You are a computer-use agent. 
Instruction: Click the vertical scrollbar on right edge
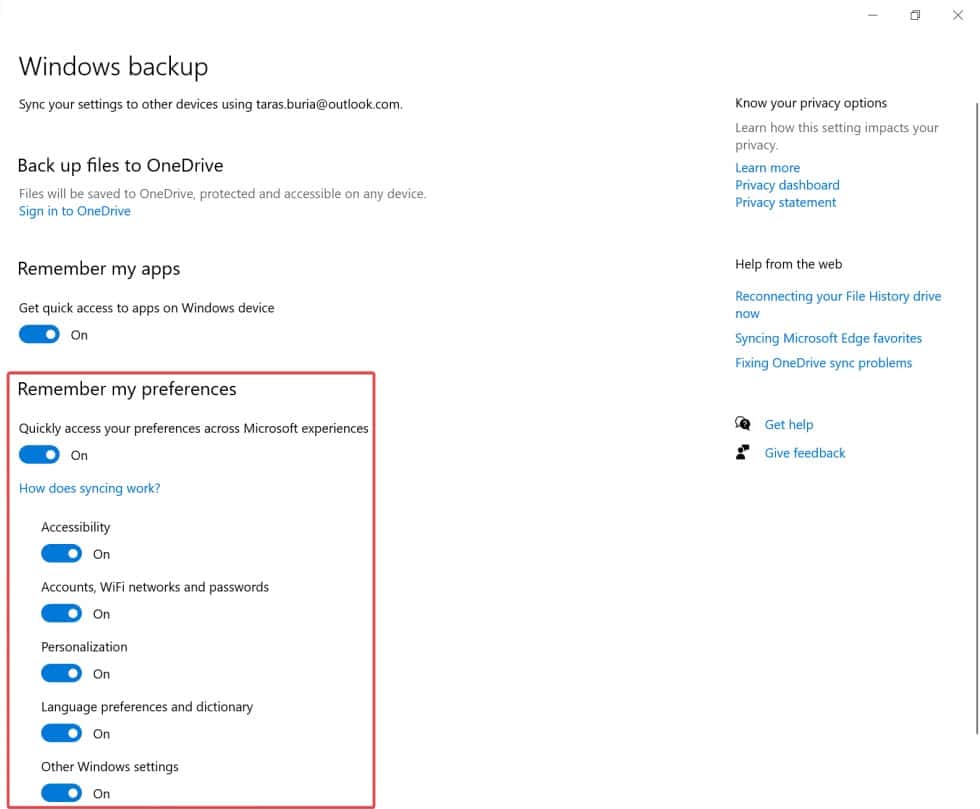click(x=975, y=400)
